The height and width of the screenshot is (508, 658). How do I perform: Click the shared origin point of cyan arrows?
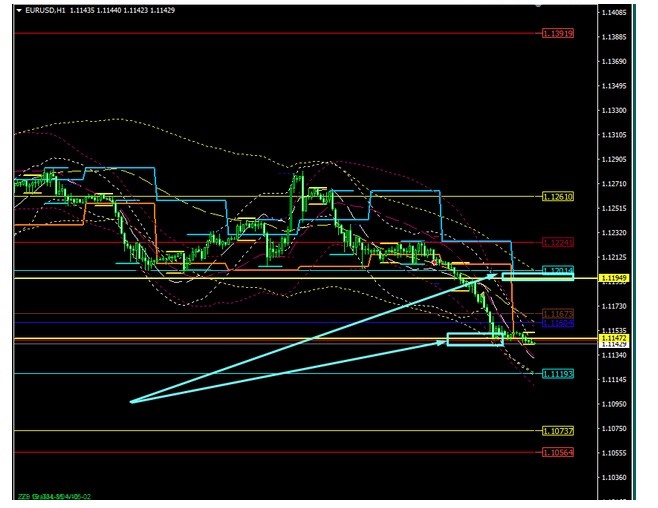click(x=131, y=401)
